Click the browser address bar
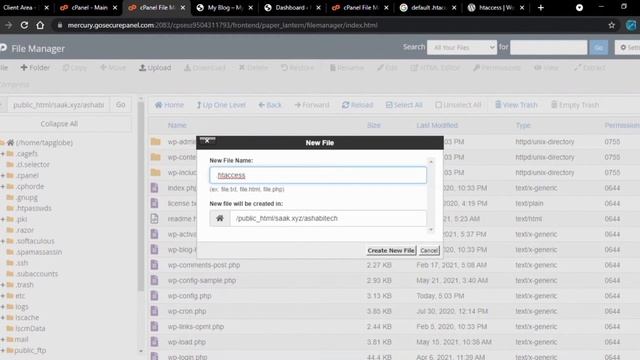This screenshot has width=640, height=360. coord(327,25)
